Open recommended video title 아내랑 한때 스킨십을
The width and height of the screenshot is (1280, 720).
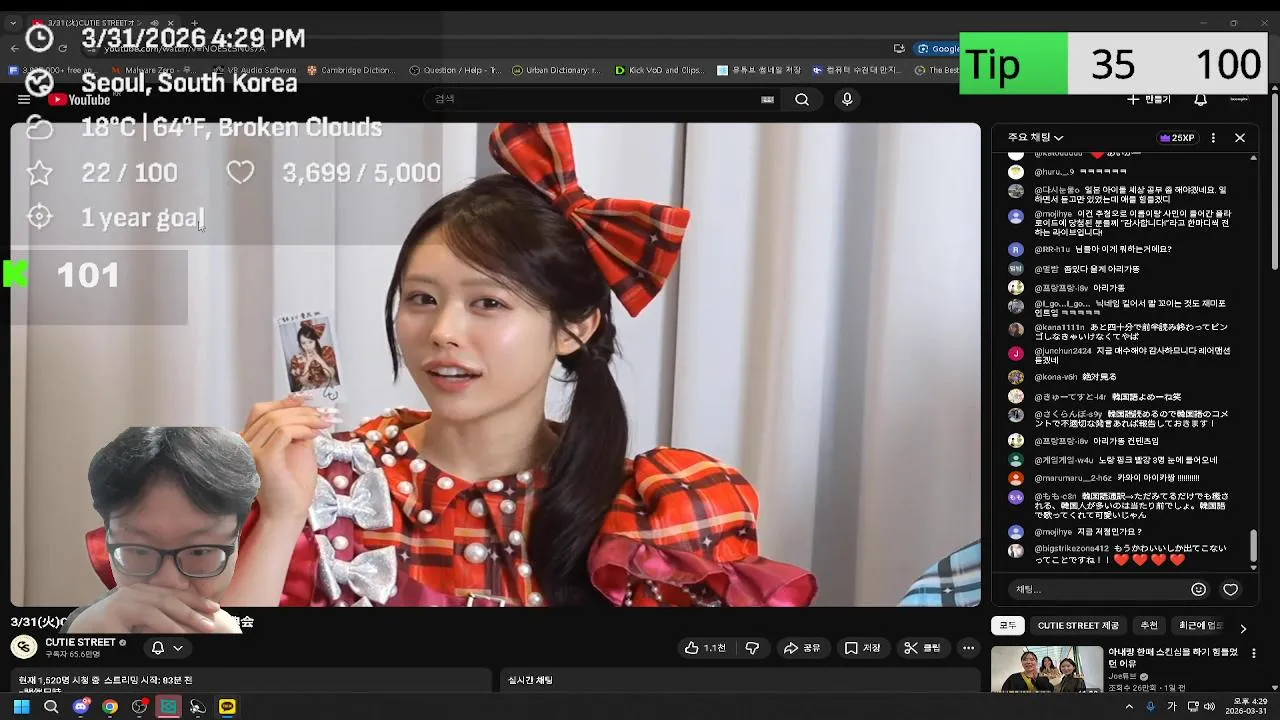1173,657
